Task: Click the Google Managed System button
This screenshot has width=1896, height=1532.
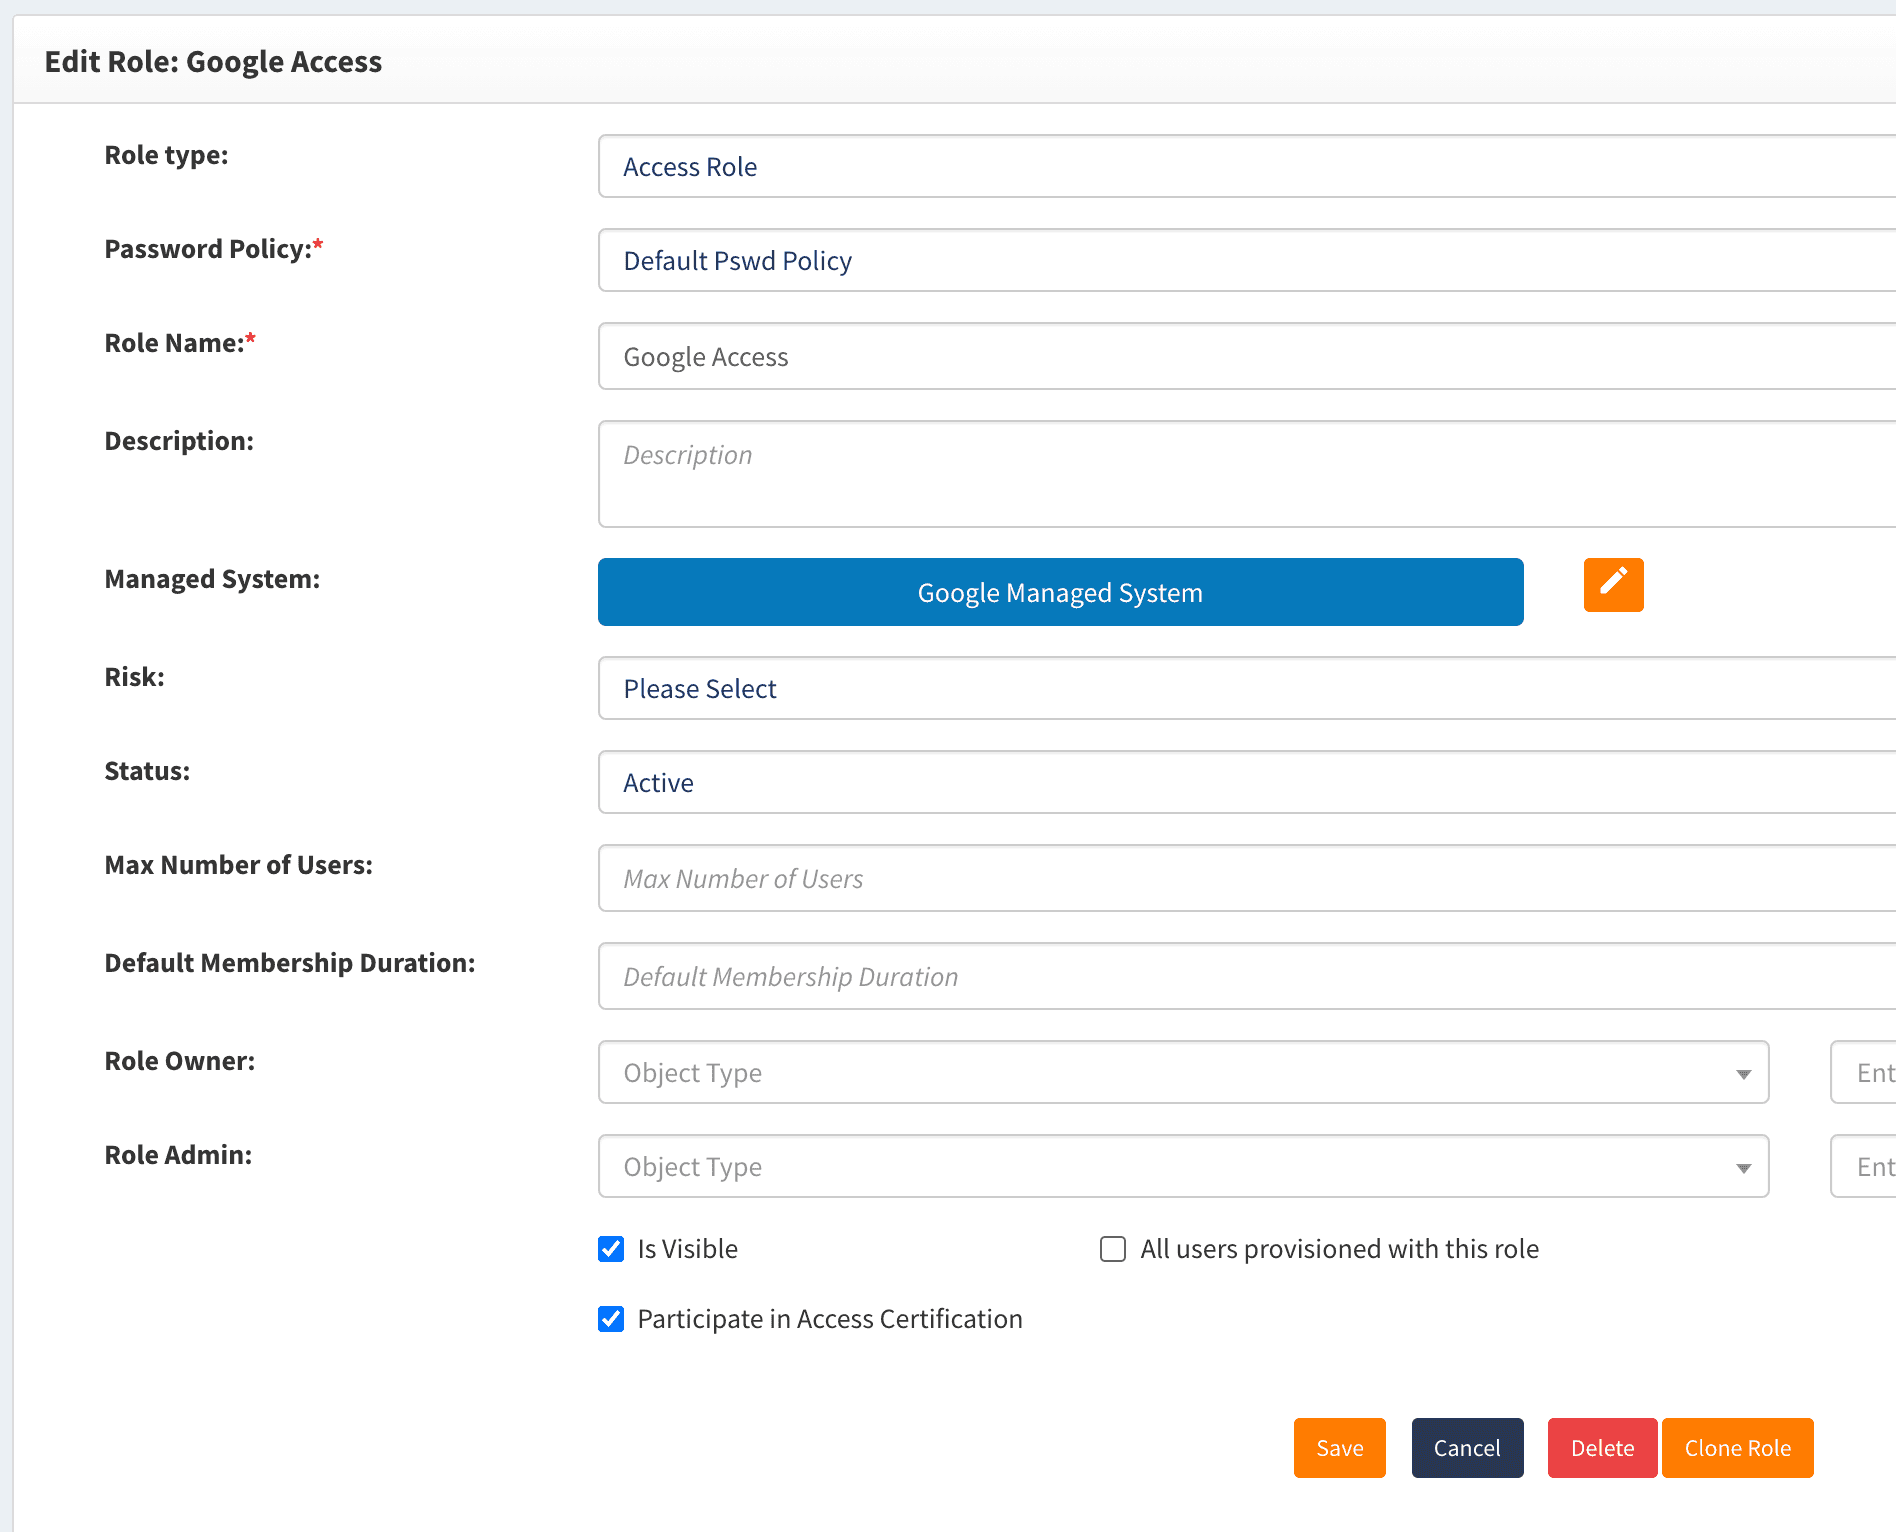Action: click(x=1060, y=592)
